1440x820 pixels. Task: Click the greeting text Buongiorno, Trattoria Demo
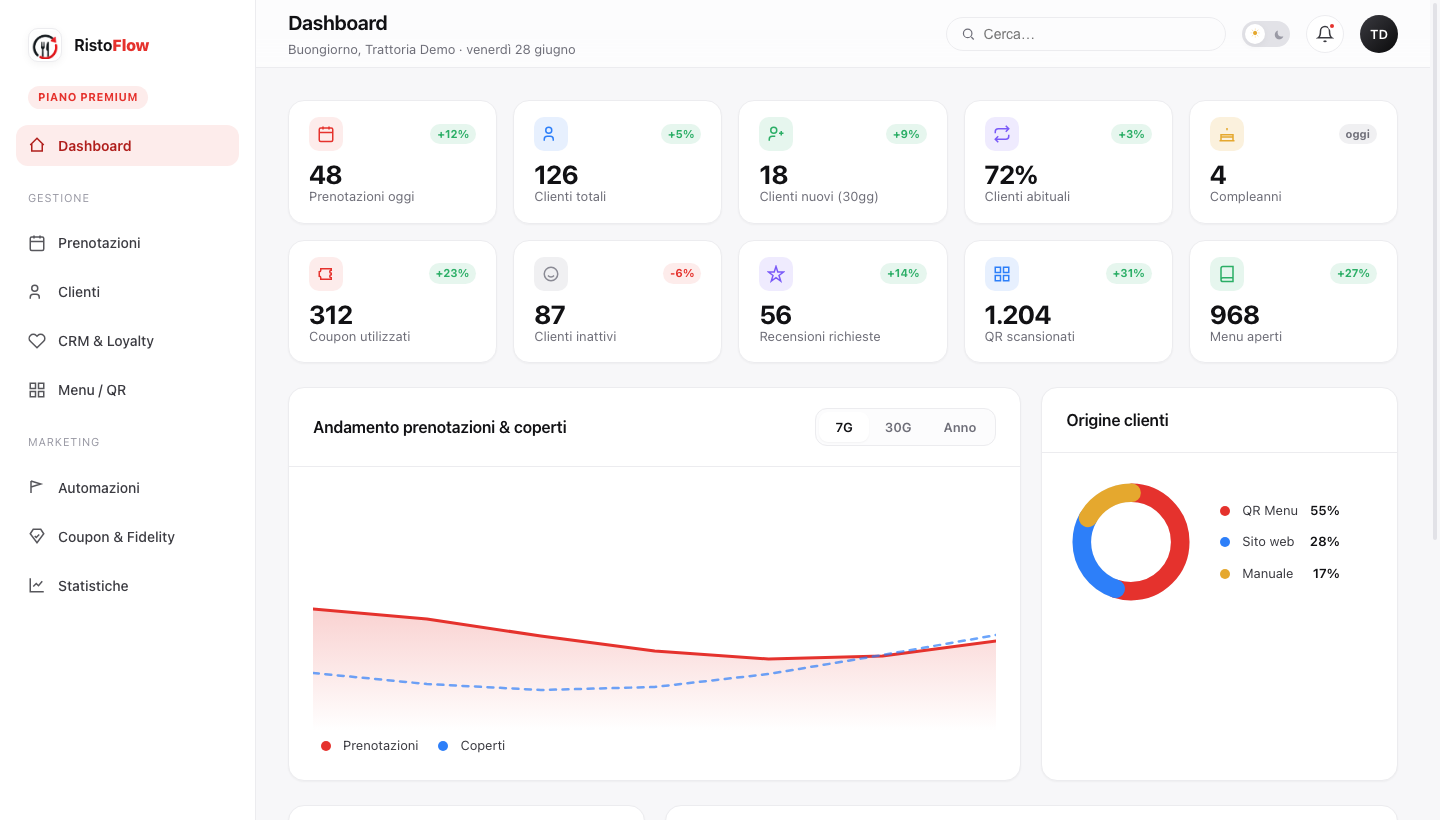(x=371, y=49)
